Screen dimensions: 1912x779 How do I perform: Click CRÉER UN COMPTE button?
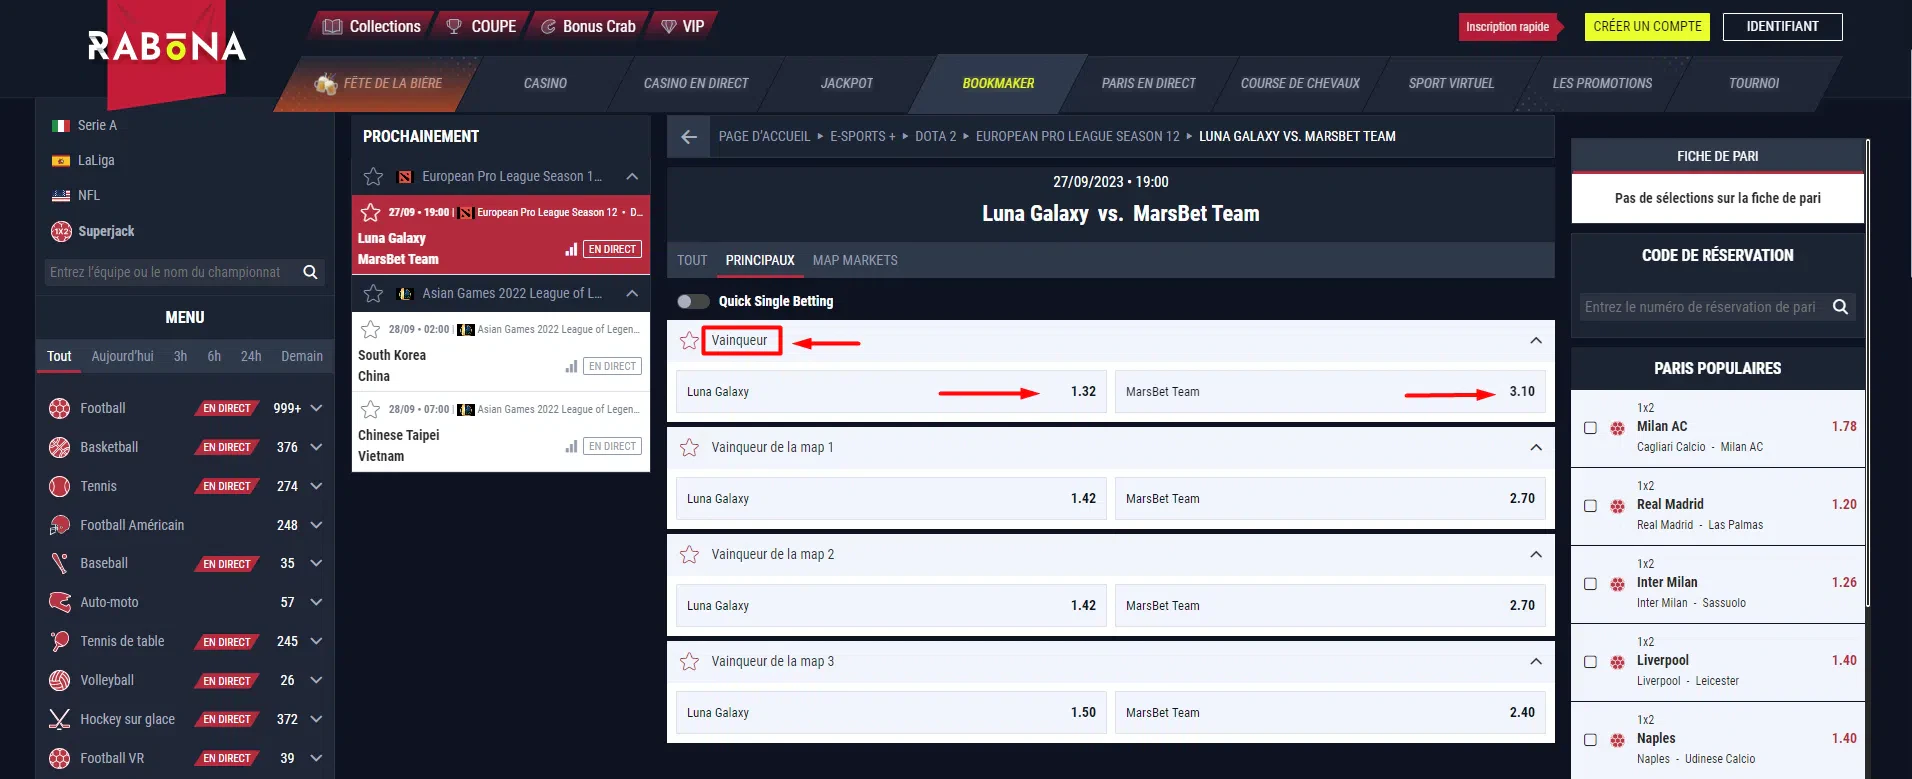click(1647, 27)
